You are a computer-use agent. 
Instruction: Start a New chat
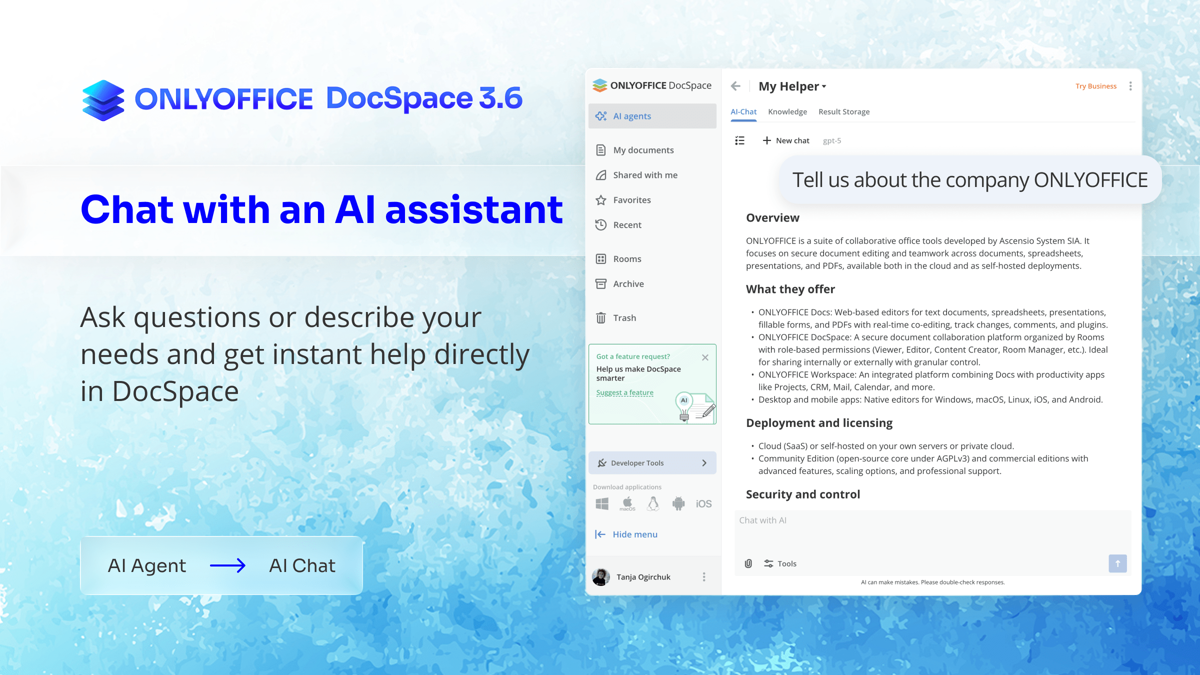(786, 141)
